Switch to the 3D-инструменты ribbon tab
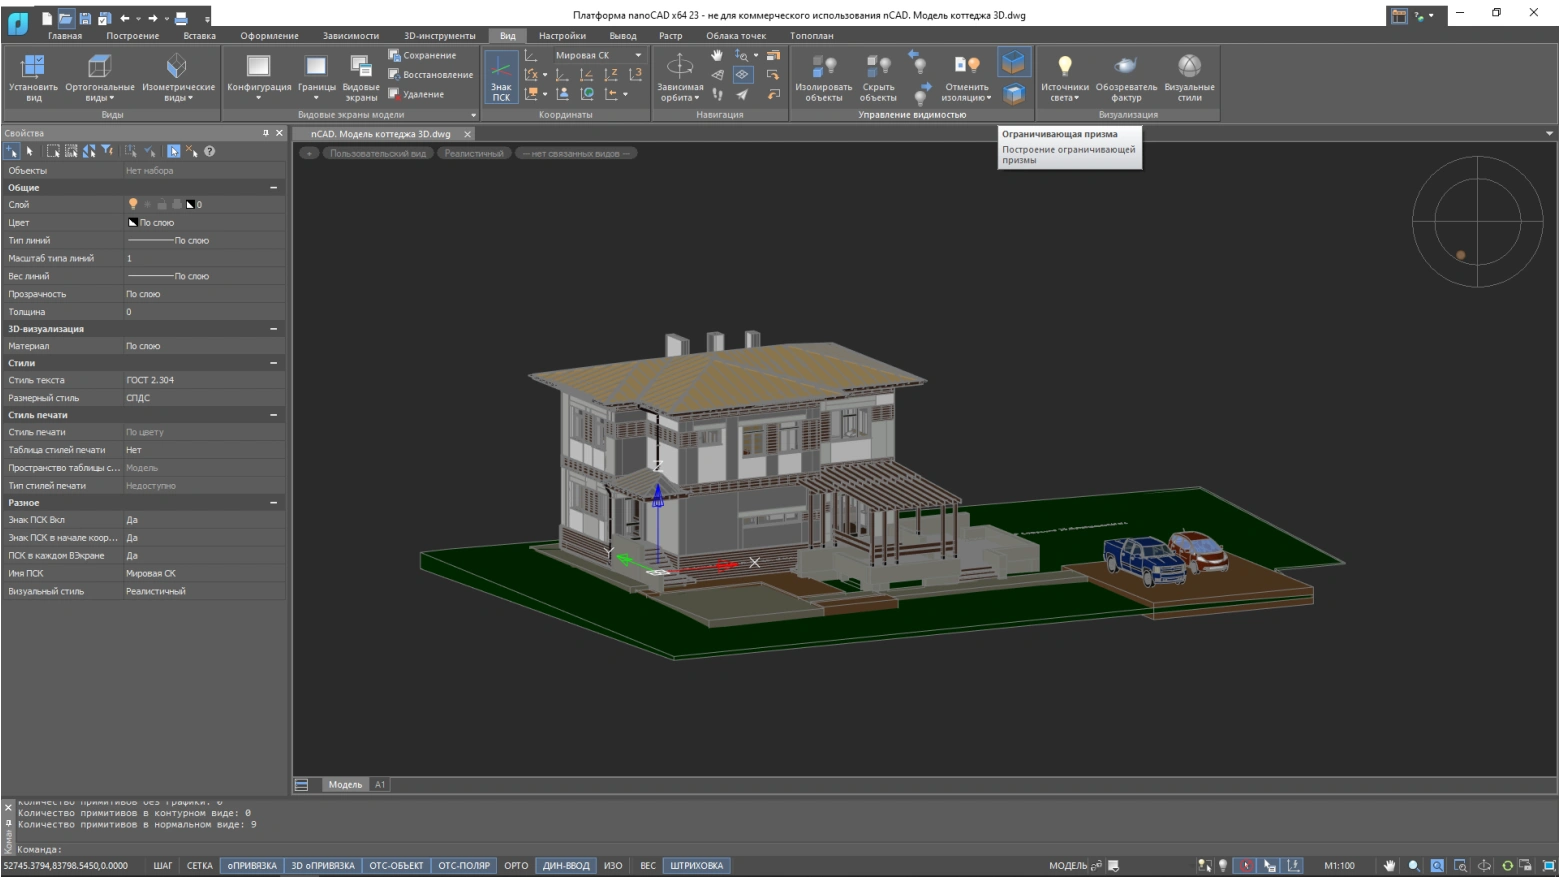This screenshot has height=877, width=1560. 439,36
